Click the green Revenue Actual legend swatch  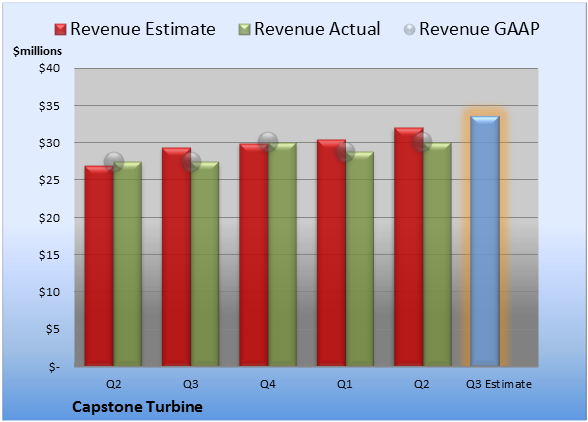click(x=244, y=29)
